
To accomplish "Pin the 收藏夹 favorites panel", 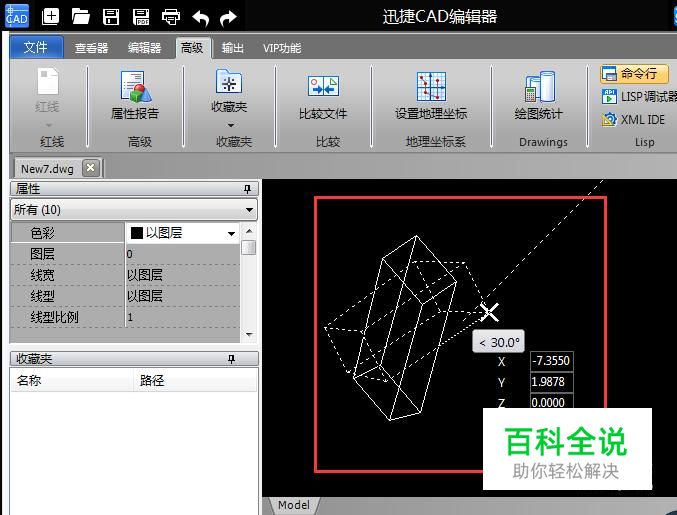I will [231, 359].
